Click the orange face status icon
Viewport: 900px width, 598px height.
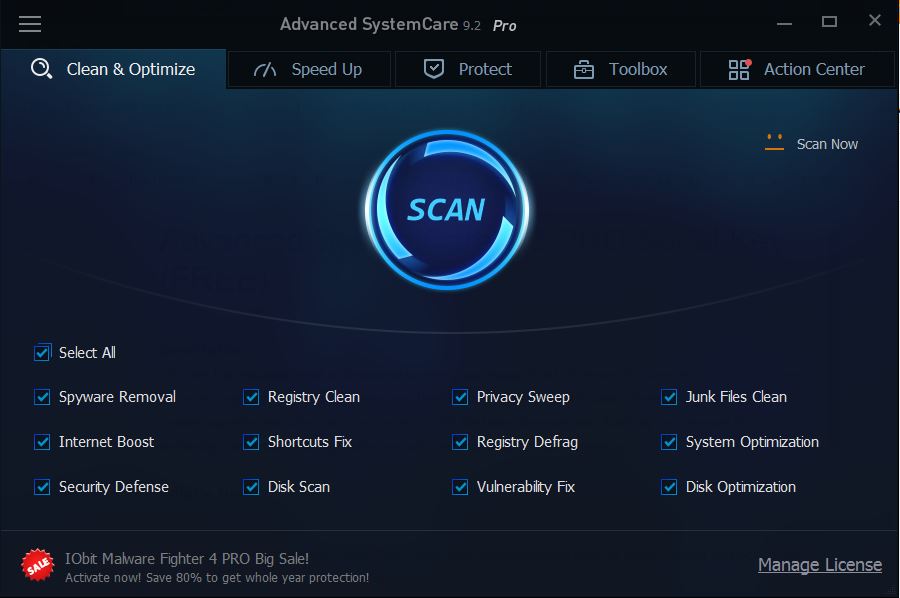774,142
